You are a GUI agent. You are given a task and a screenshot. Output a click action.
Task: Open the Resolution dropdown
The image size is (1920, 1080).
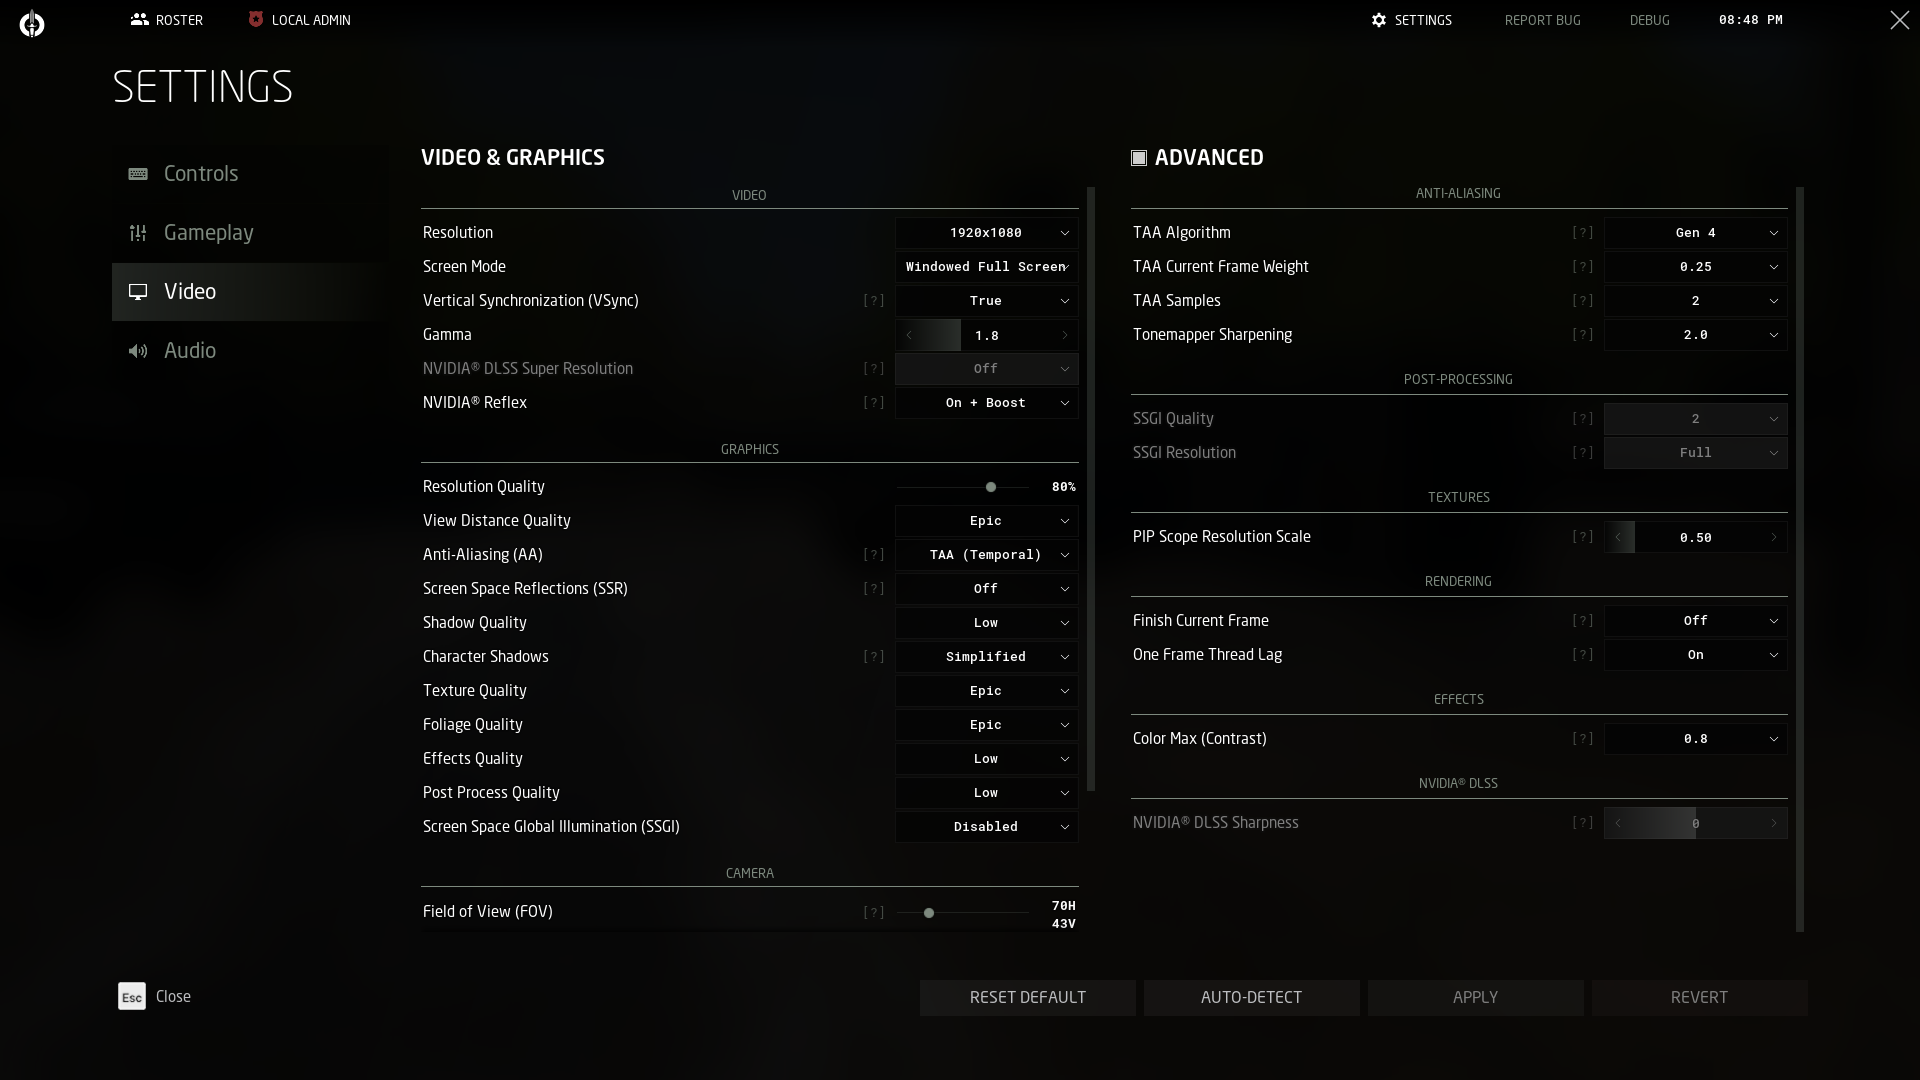click(986, 233)
